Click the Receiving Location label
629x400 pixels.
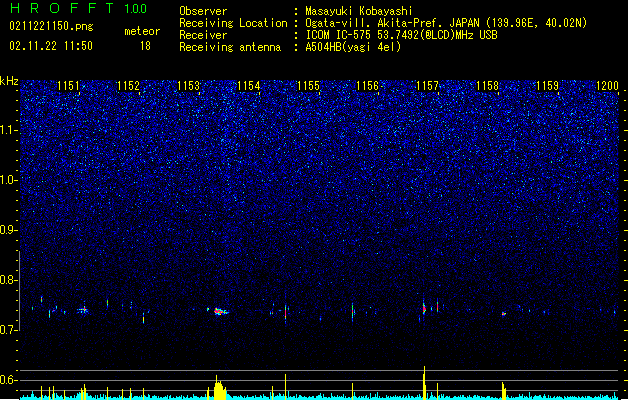tap(233, 23)
